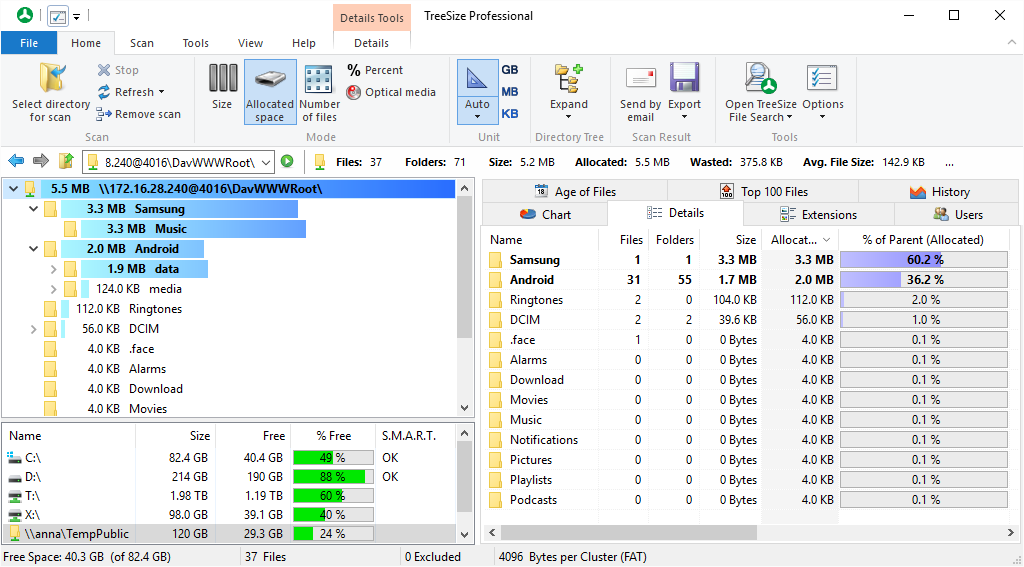This screenshot has width=1024, height=567.
Task: Expand the media folder node
Action: tap(54, 289)
